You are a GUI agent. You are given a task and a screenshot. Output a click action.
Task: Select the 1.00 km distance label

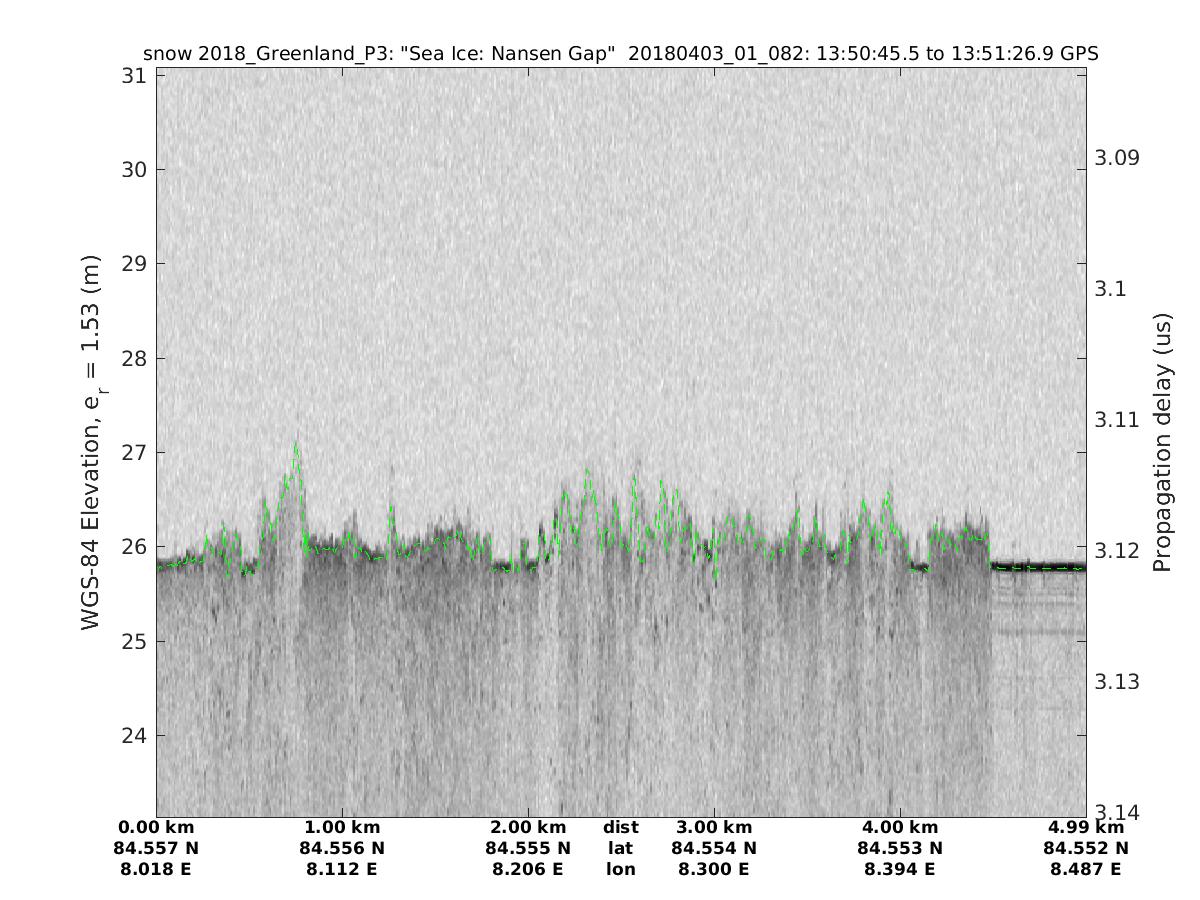pyautogui.click(x=342, y=827)
